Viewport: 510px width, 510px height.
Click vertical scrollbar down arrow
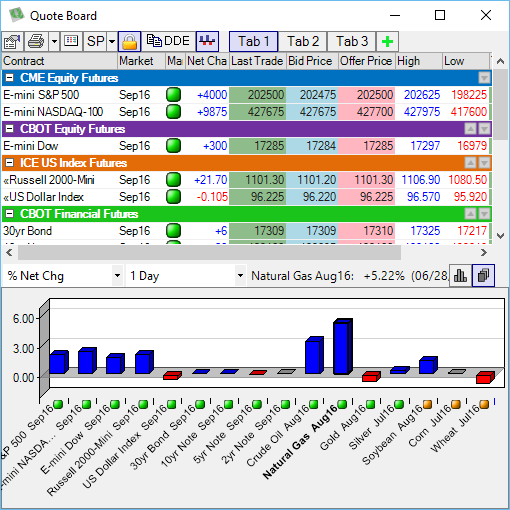click(500, 236)
